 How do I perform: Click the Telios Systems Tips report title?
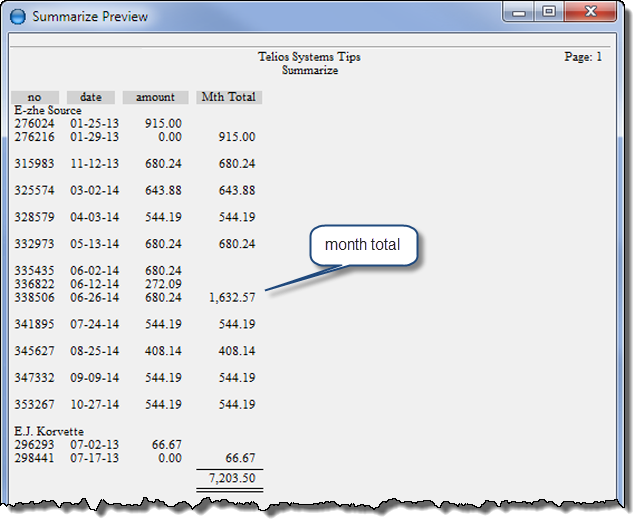(x=309, y=58)
